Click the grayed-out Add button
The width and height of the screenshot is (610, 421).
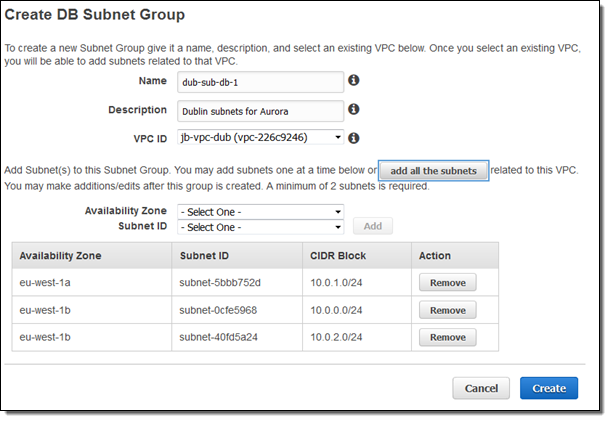(373, 227)
